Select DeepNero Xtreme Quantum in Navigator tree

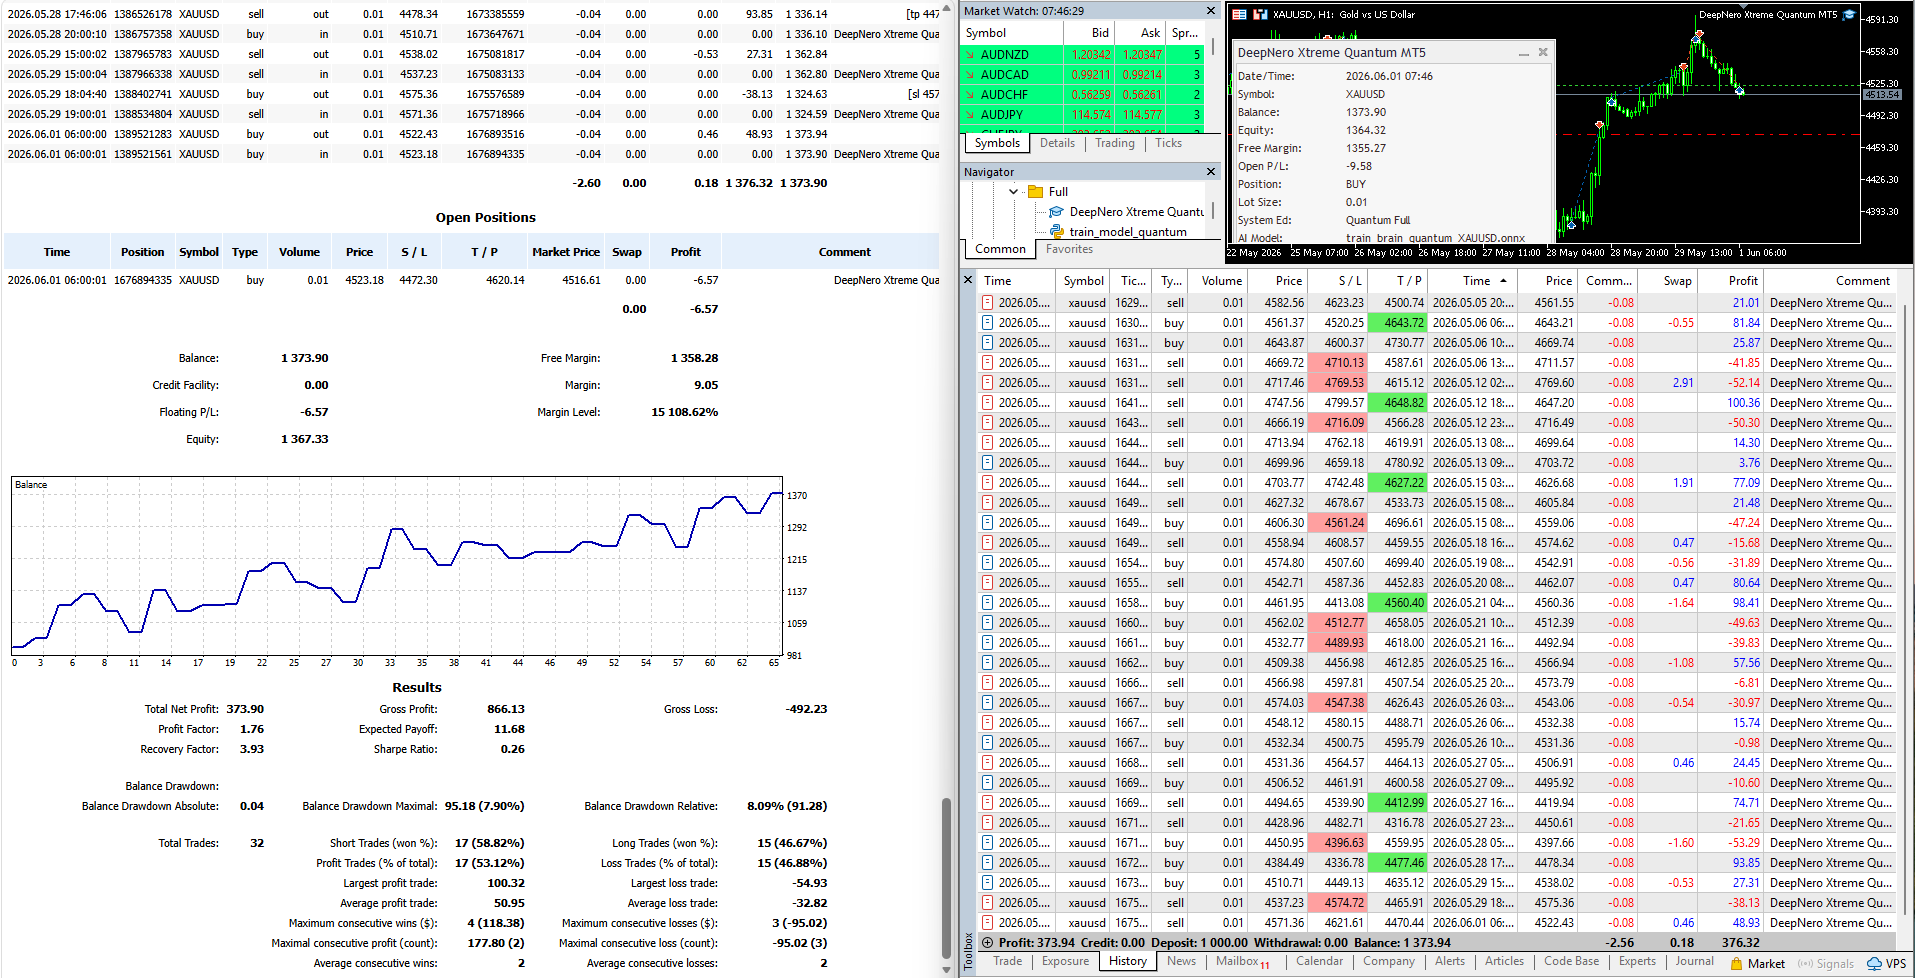1136,212
